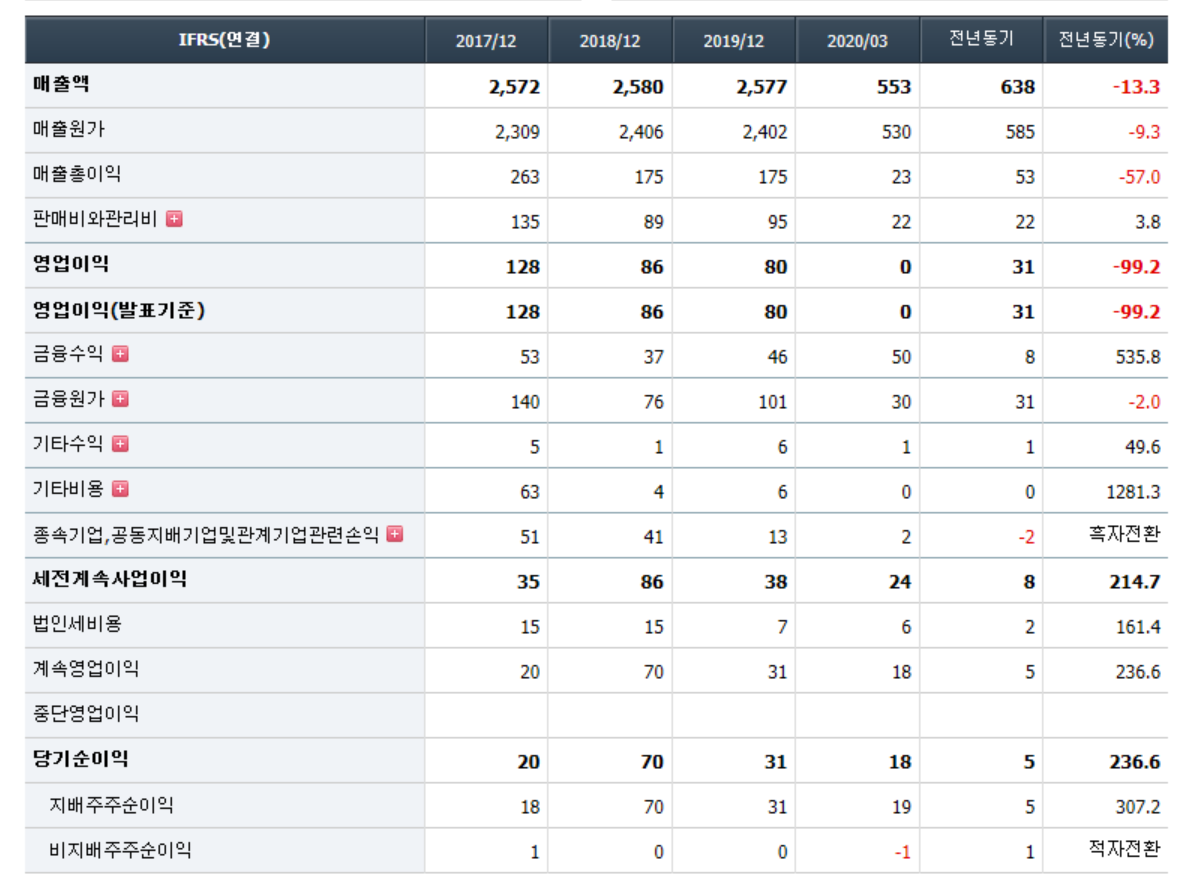Image resolution: width=1188 pixels, height=889 pixels.
Task: Click the 553 revenue value for 2020/03
Action: click(894, 87)
